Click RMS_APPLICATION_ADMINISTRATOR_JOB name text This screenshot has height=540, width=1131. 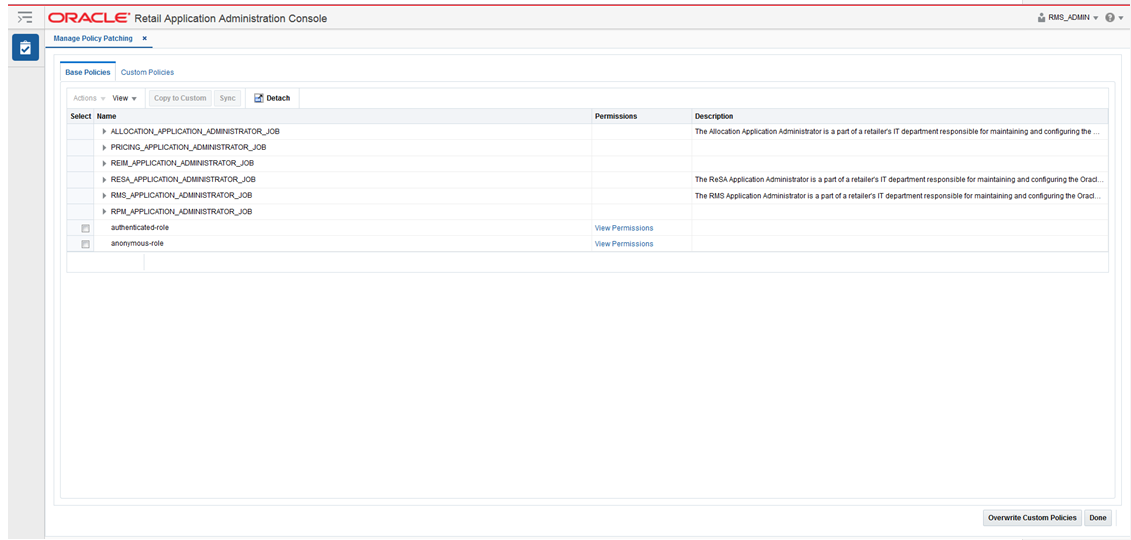click(181, 195)
